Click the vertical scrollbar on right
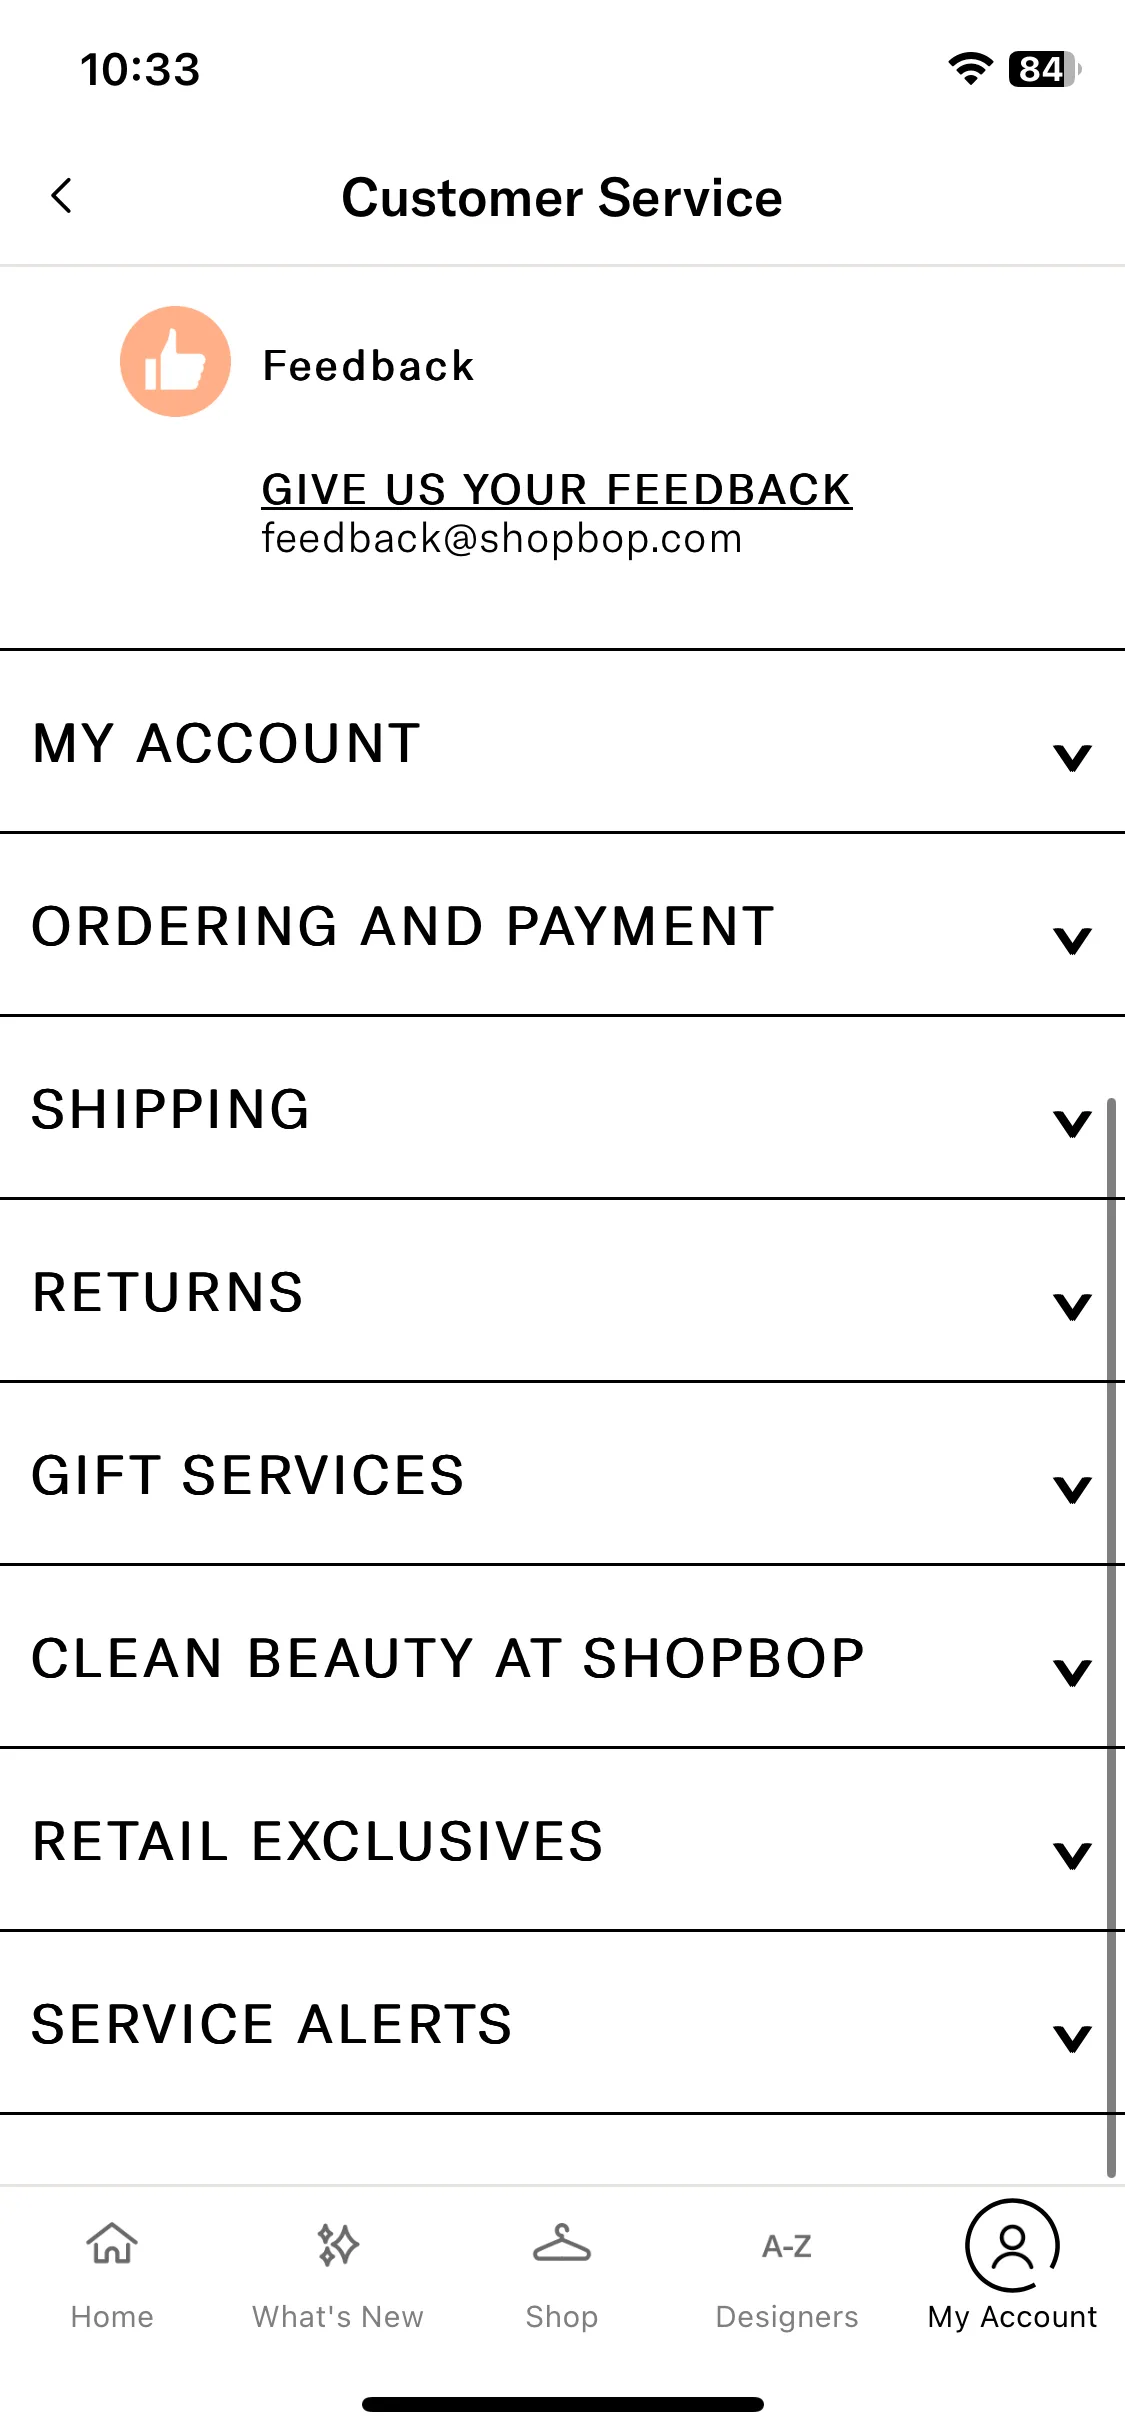Viewport: 1125px width, 2436px height. pyautogui.click(x=1111, y=1637)
